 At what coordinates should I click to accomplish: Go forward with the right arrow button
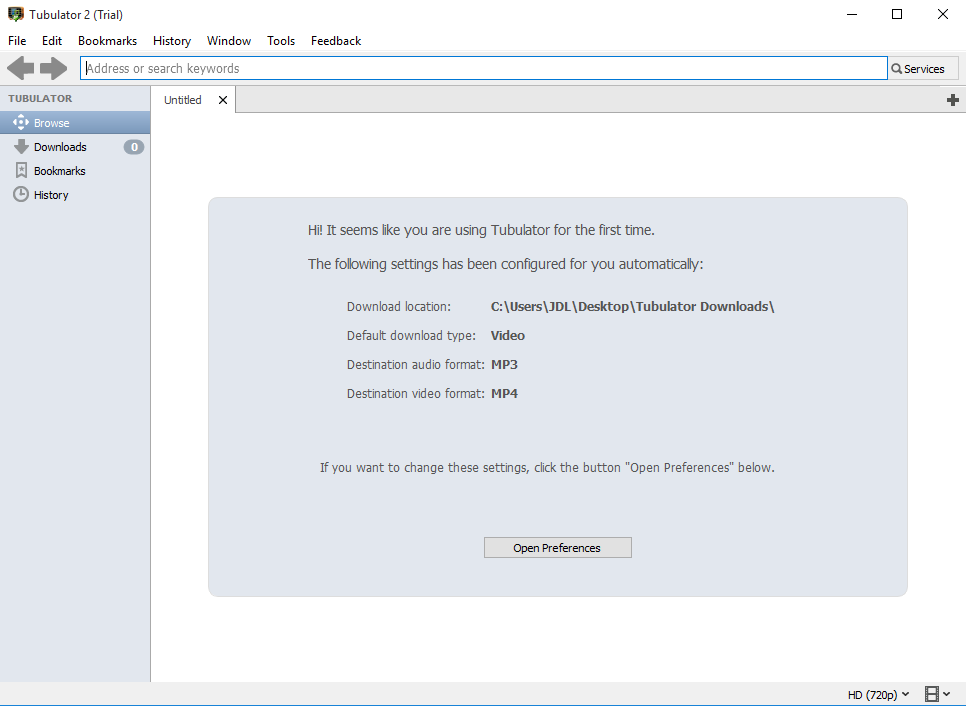click(54, 68)
